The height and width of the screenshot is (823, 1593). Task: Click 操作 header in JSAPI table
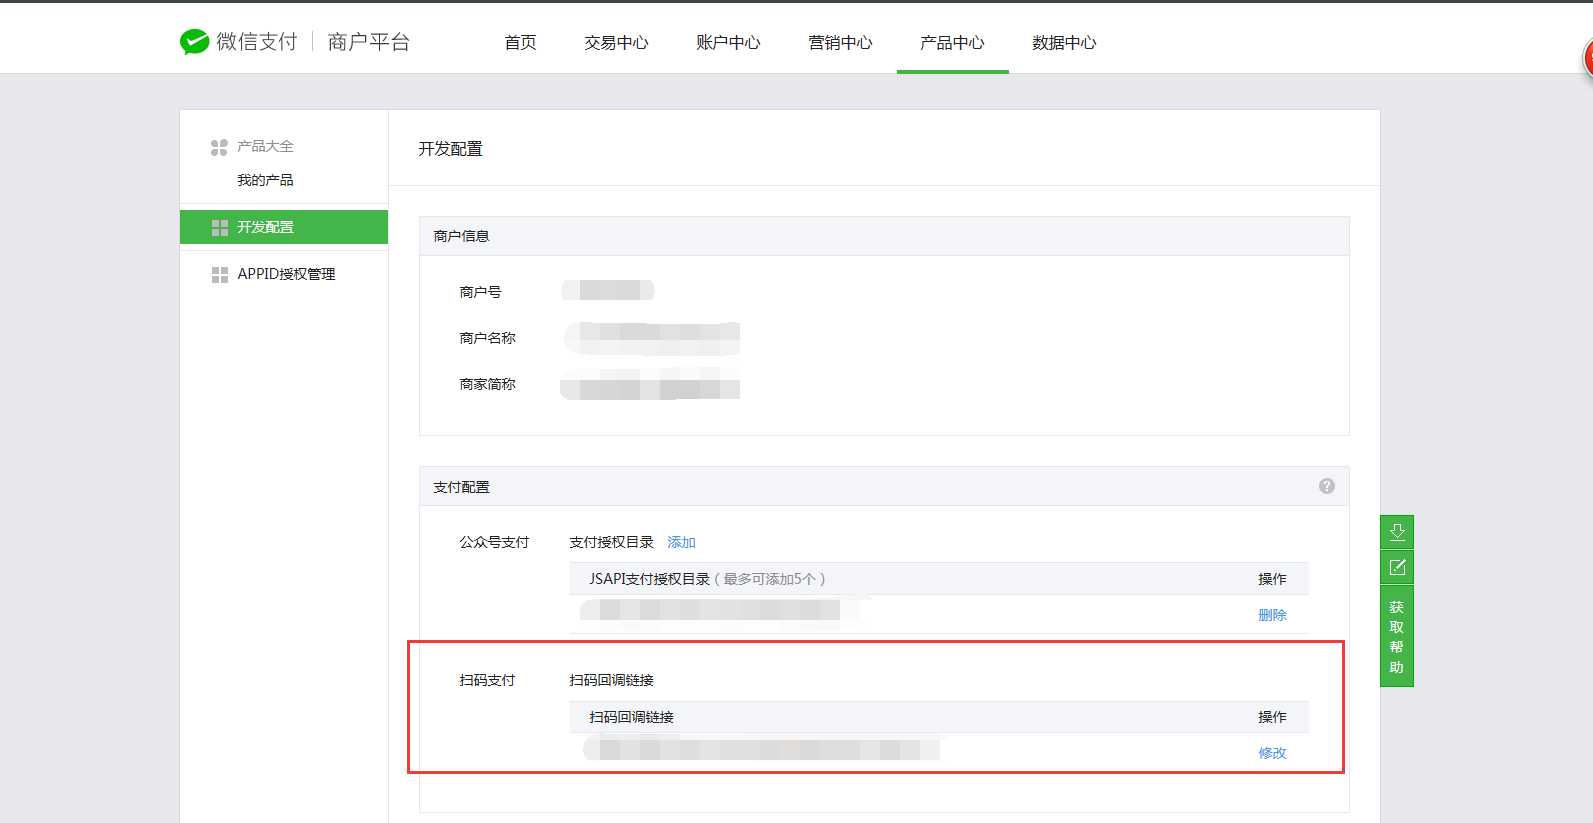pyautogui.click(x=1272, y=579)
